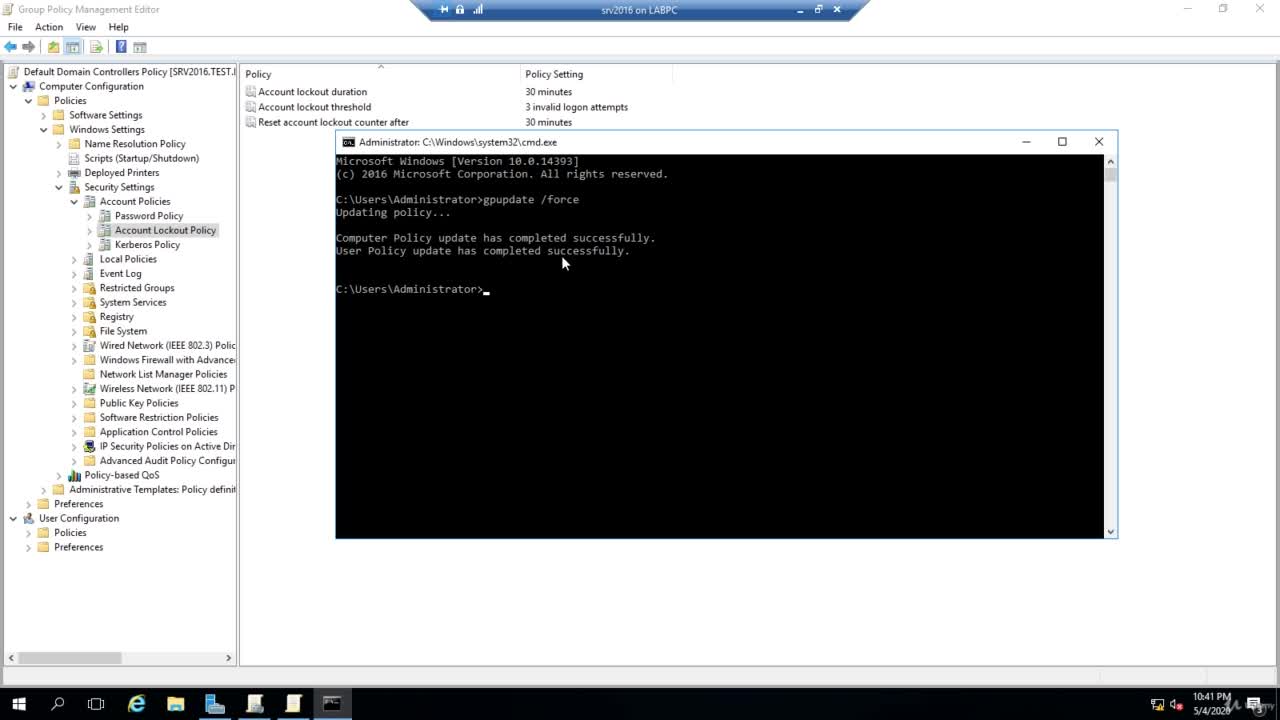Screen dimensions: 1280x720
Task: Expand the Name Resolution Policy node
Action: point(59,144)
